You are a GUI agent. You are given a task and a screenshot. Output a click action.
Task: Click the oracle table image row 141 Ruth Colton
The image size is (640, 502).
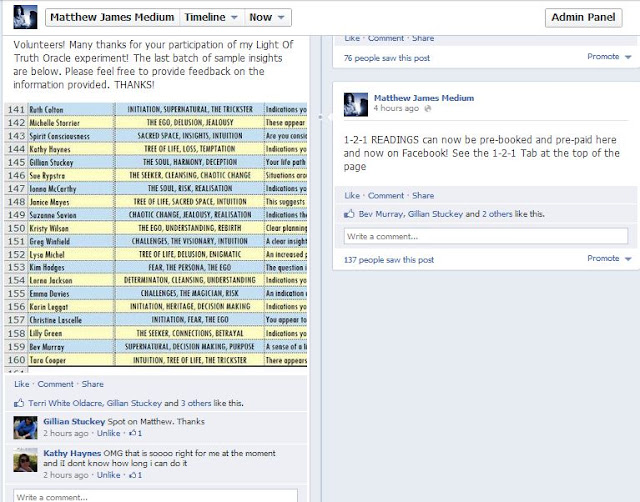156,109
